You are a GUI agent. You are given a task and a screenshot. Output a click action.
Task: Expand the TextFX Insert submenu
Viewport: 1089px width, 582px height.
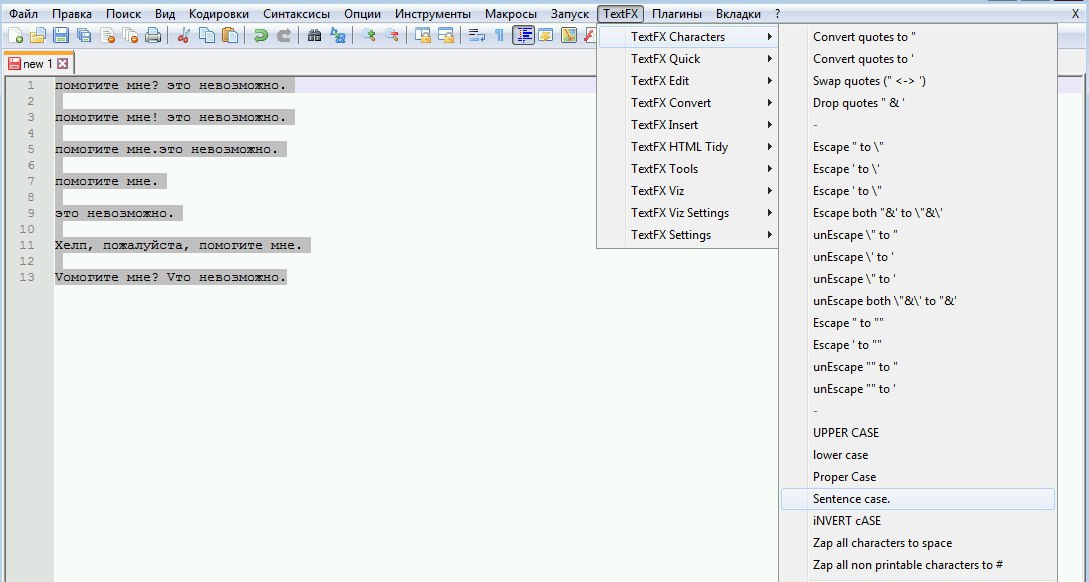pos(688,125)
